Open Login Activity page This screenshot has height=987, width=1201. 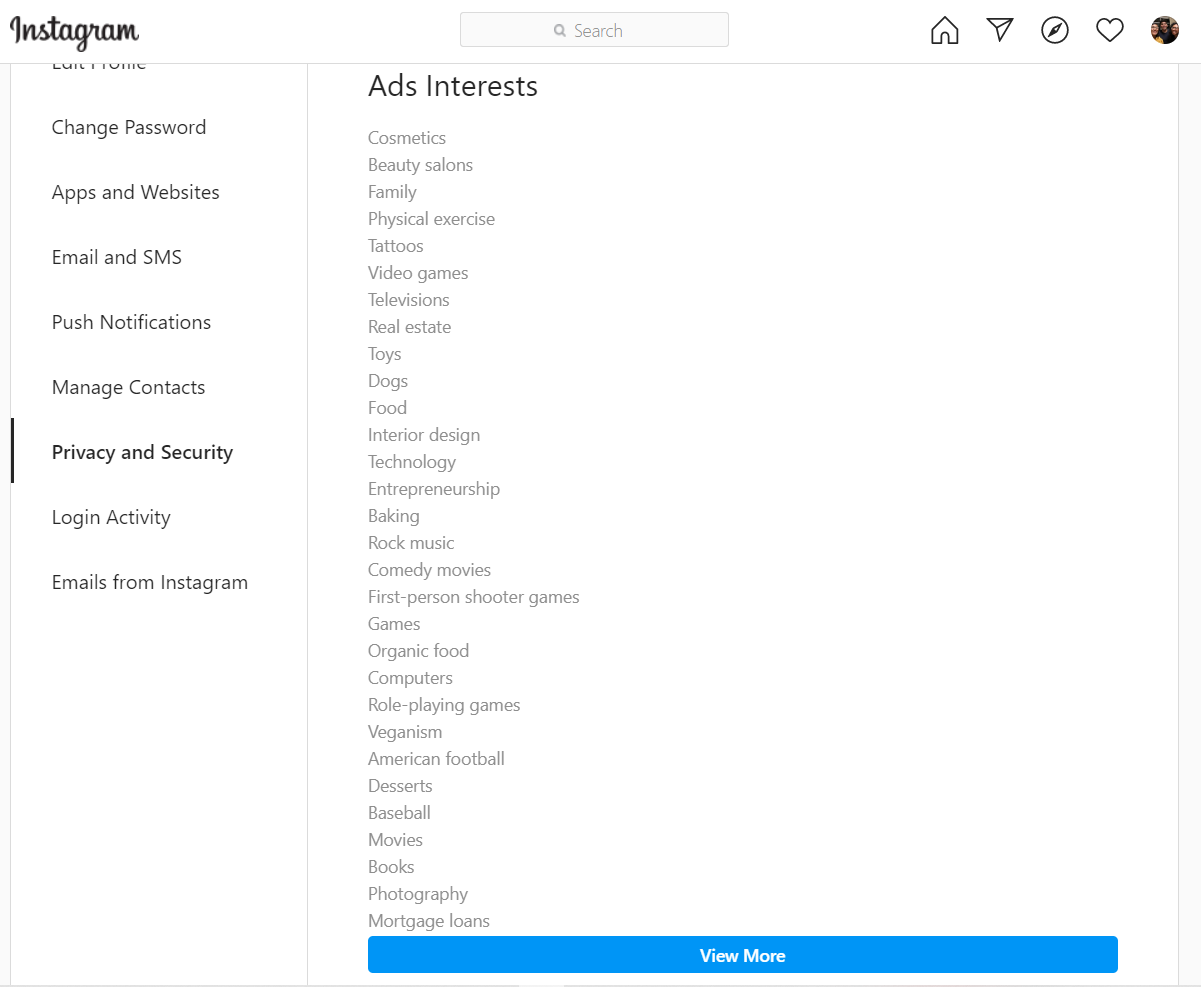click(111, 517)
